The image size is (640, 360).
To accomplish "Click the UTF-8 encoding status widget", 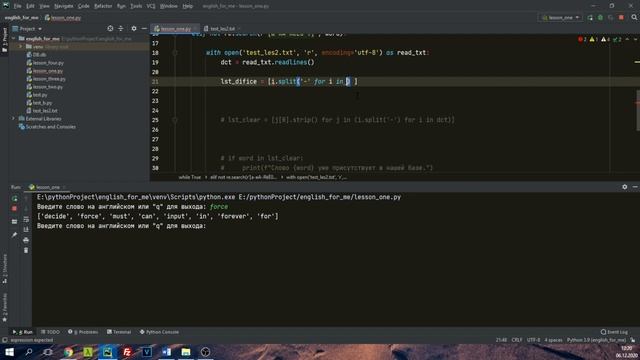I will [533, 340].
